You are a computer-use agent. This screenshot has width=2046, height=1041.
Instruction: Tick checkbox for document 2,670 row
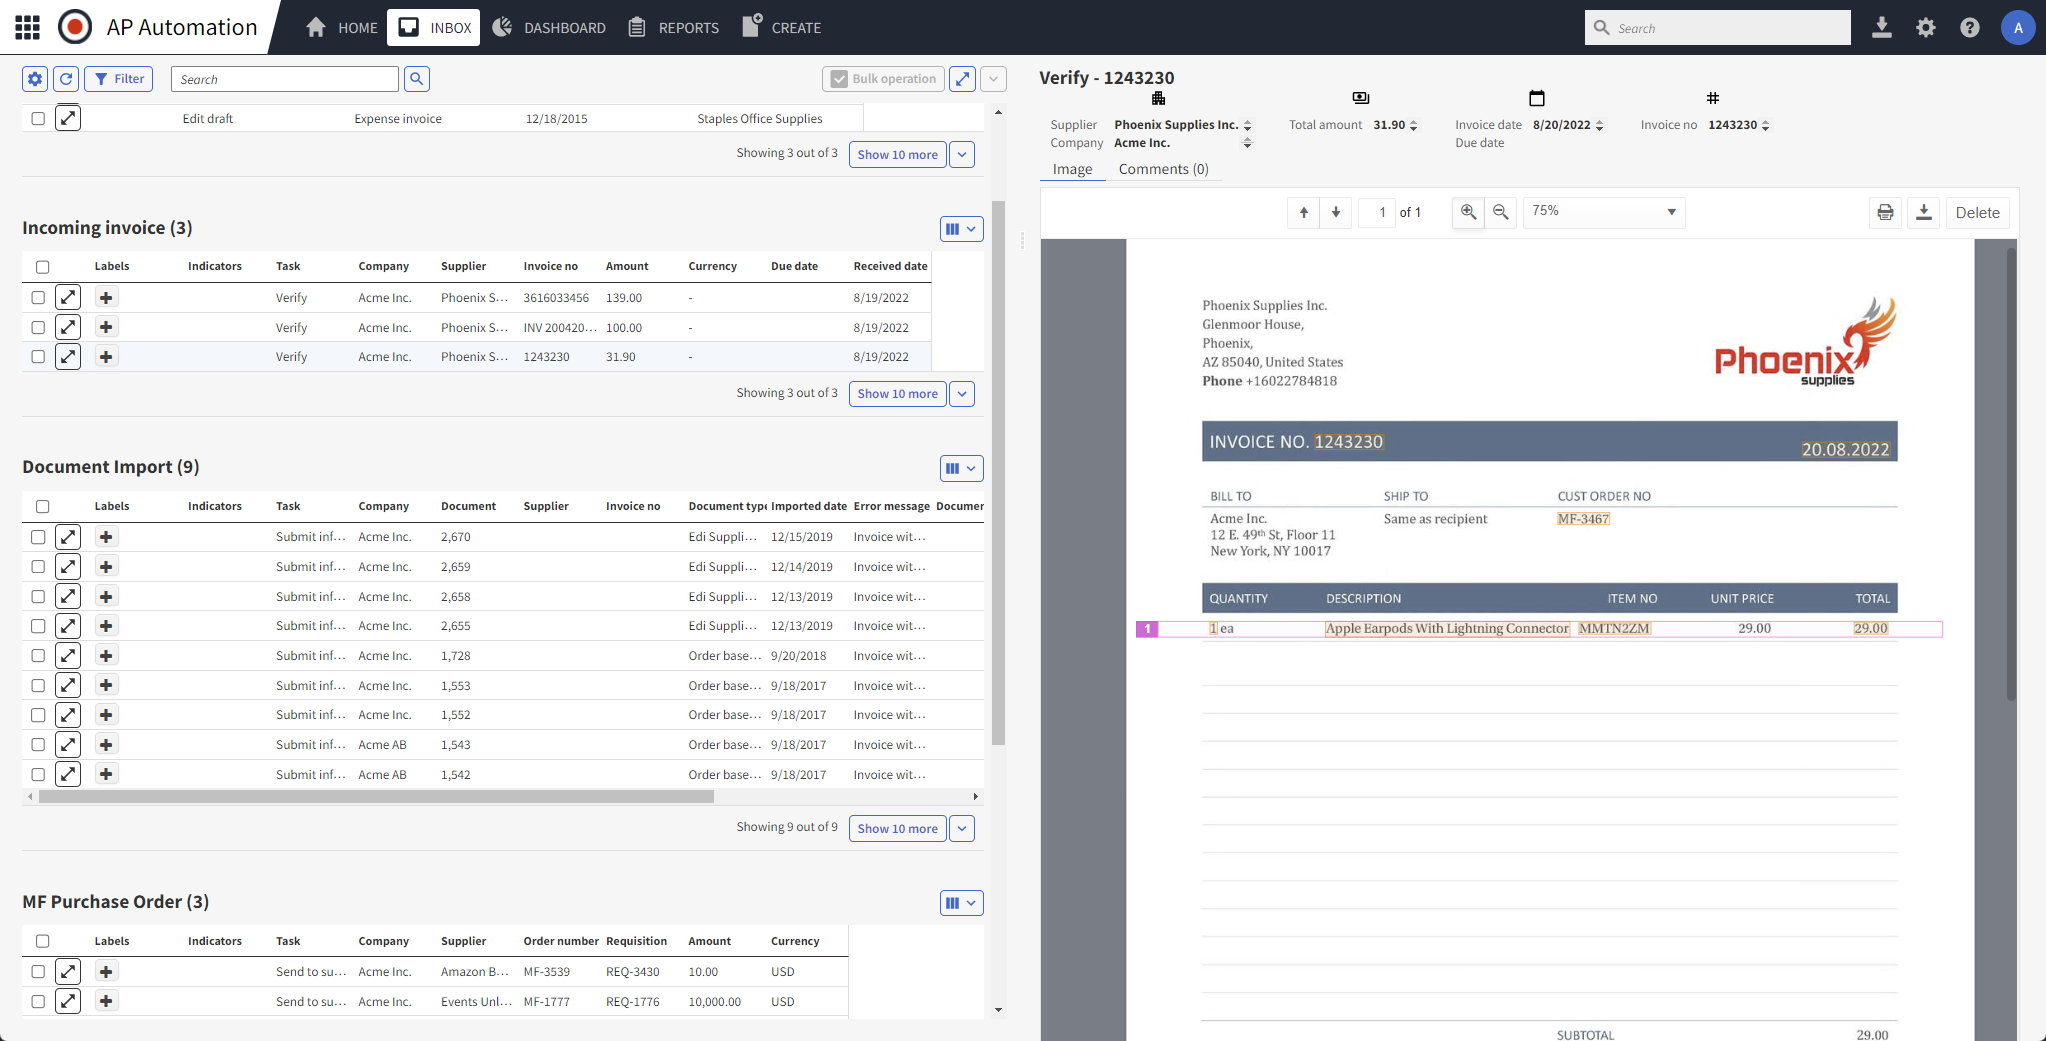[x=38, y=537]
